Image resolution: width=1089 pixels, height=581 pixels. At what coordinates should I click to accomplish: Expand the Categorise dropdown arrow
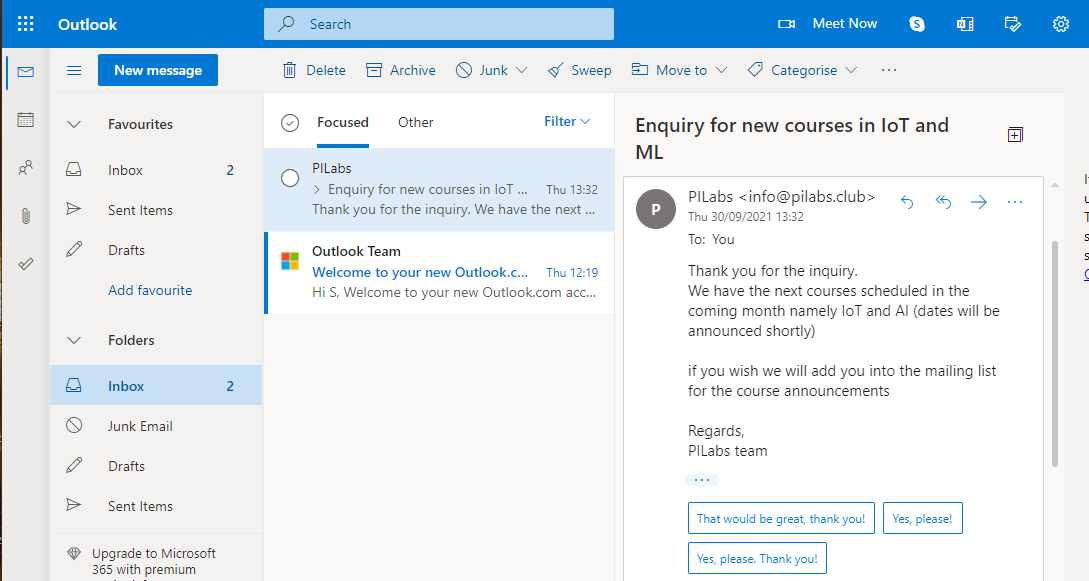[x=851, y=70]
